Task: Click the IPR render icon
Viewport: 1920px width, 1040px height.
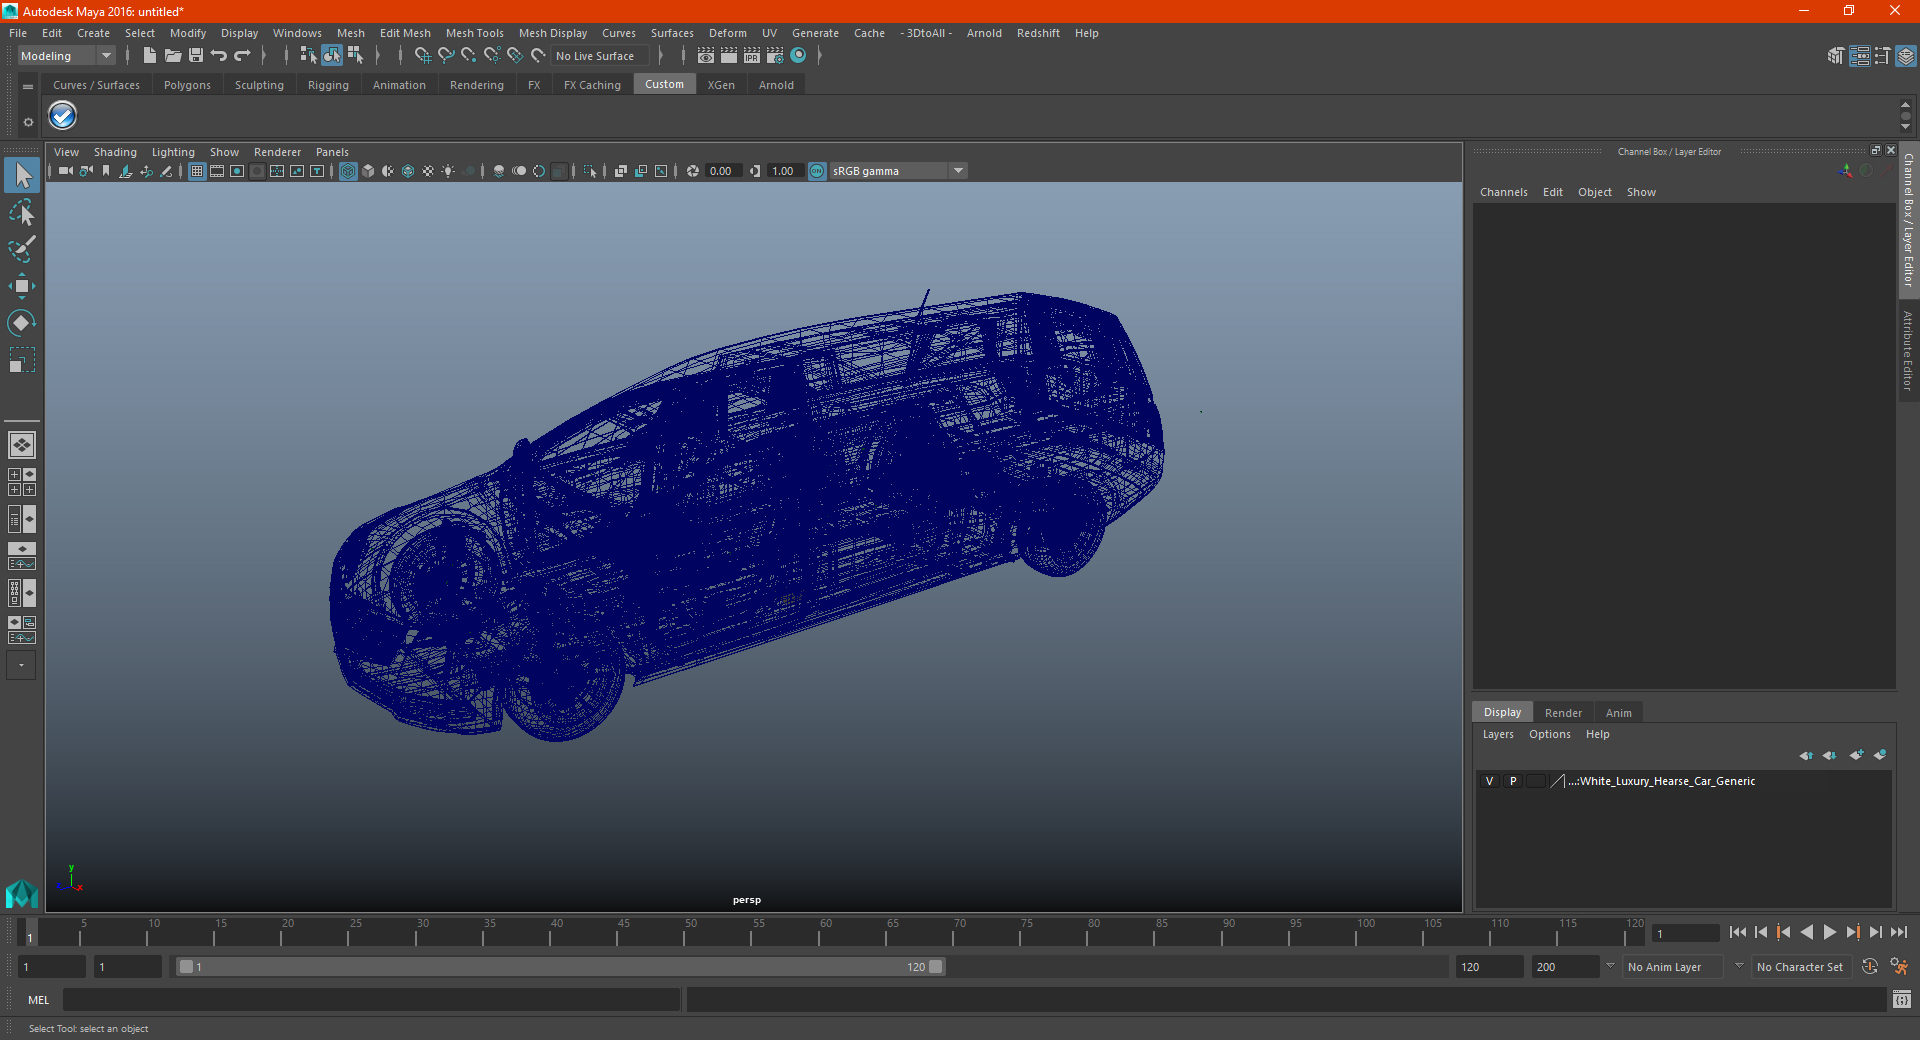Action: (x=752, y=56)
